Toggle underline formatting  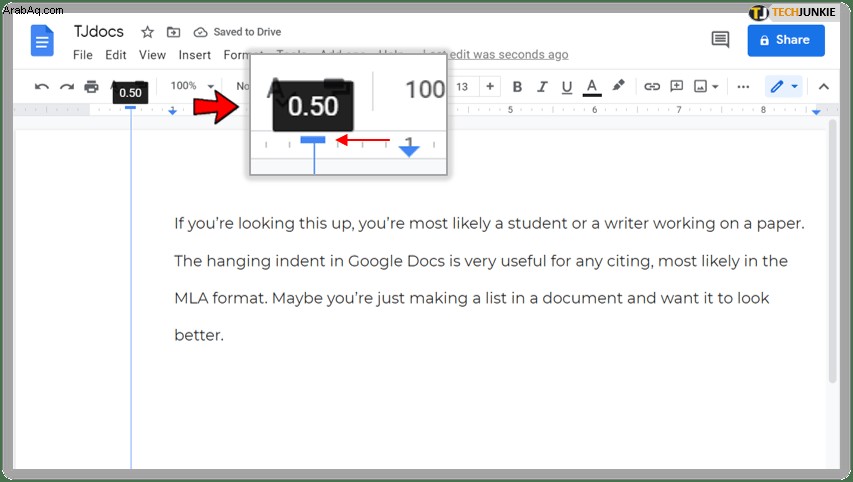567,87
